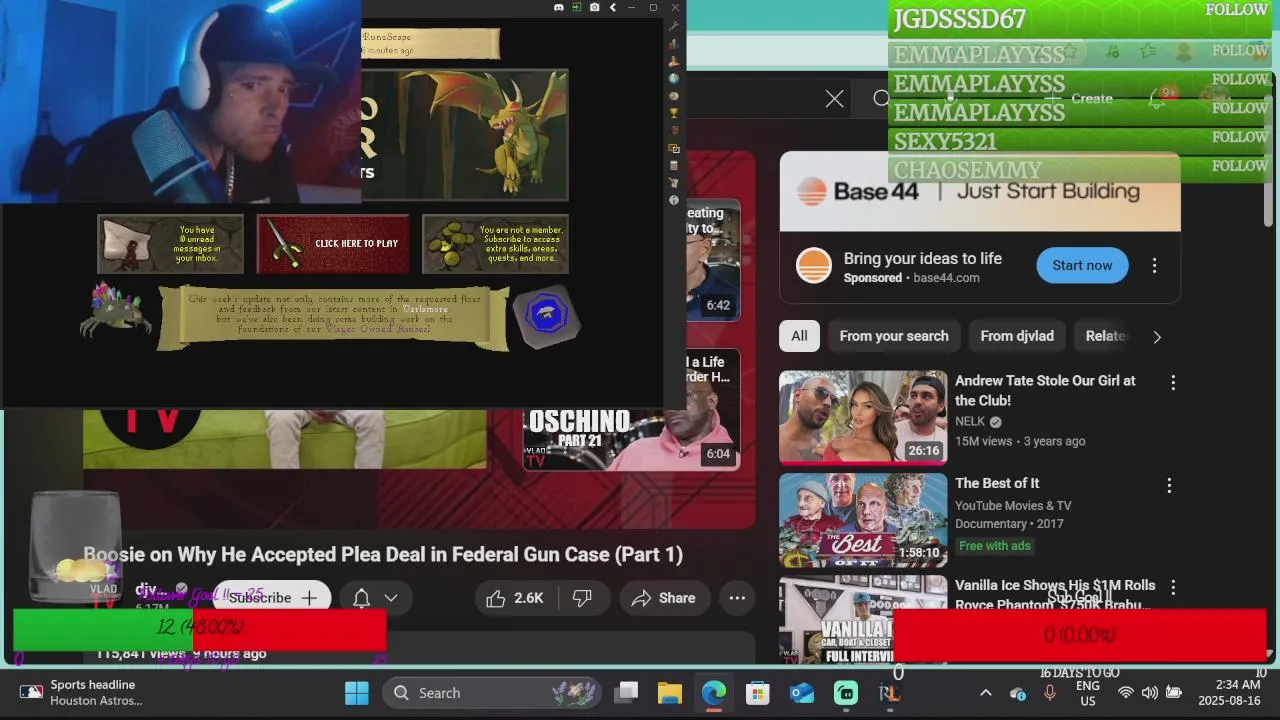The height and width of the screenshot is (720, 1280).
Task: Open the Vanilla Ice Rolls Royce video title
Action: point(1055,594)
